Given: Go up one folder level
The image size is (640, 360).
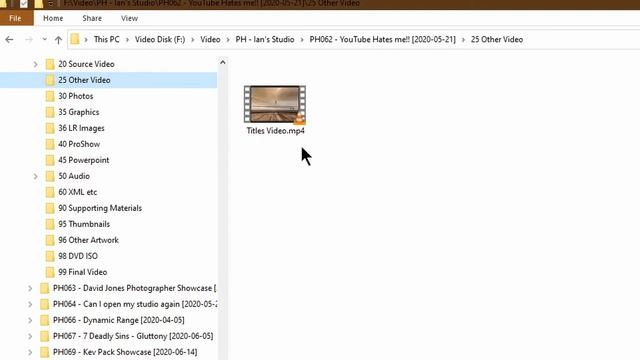Looking at the screenshot, I should (x=58, y=40).
